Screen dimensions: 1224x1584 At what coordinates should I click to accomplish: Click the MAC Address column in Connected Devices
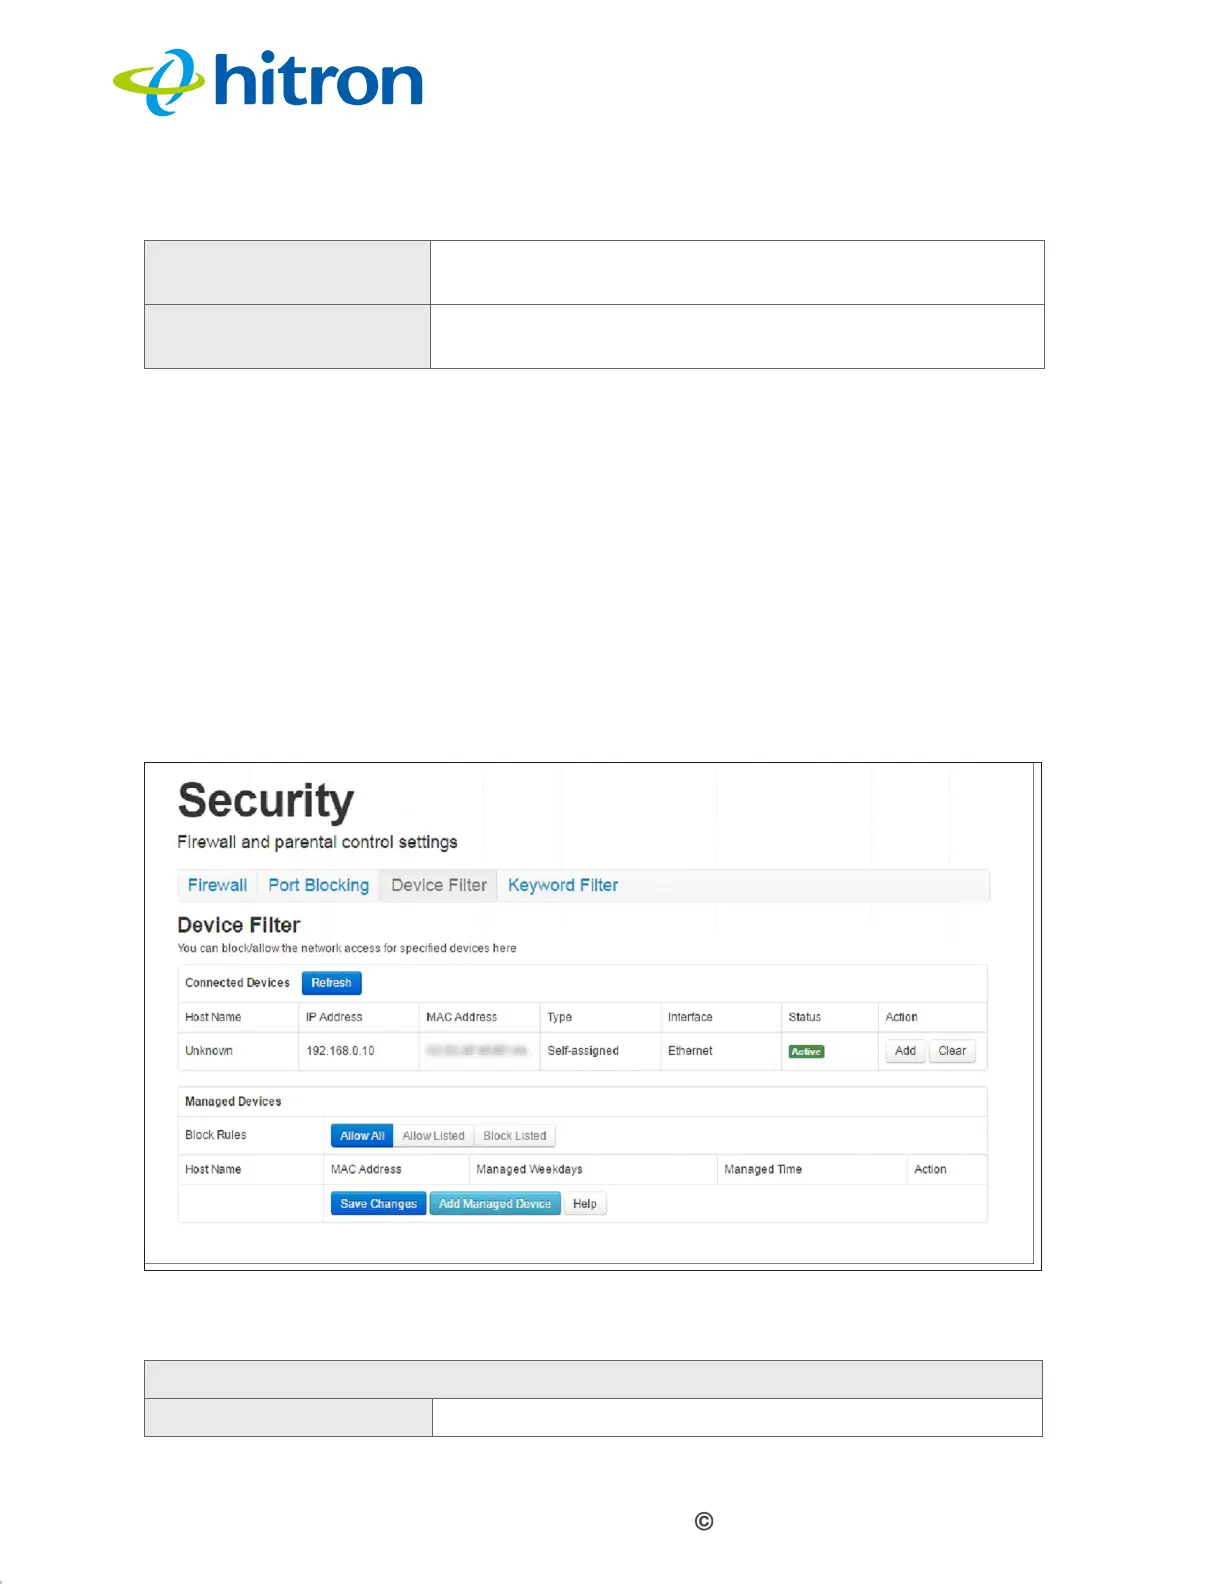[461, 1017]
